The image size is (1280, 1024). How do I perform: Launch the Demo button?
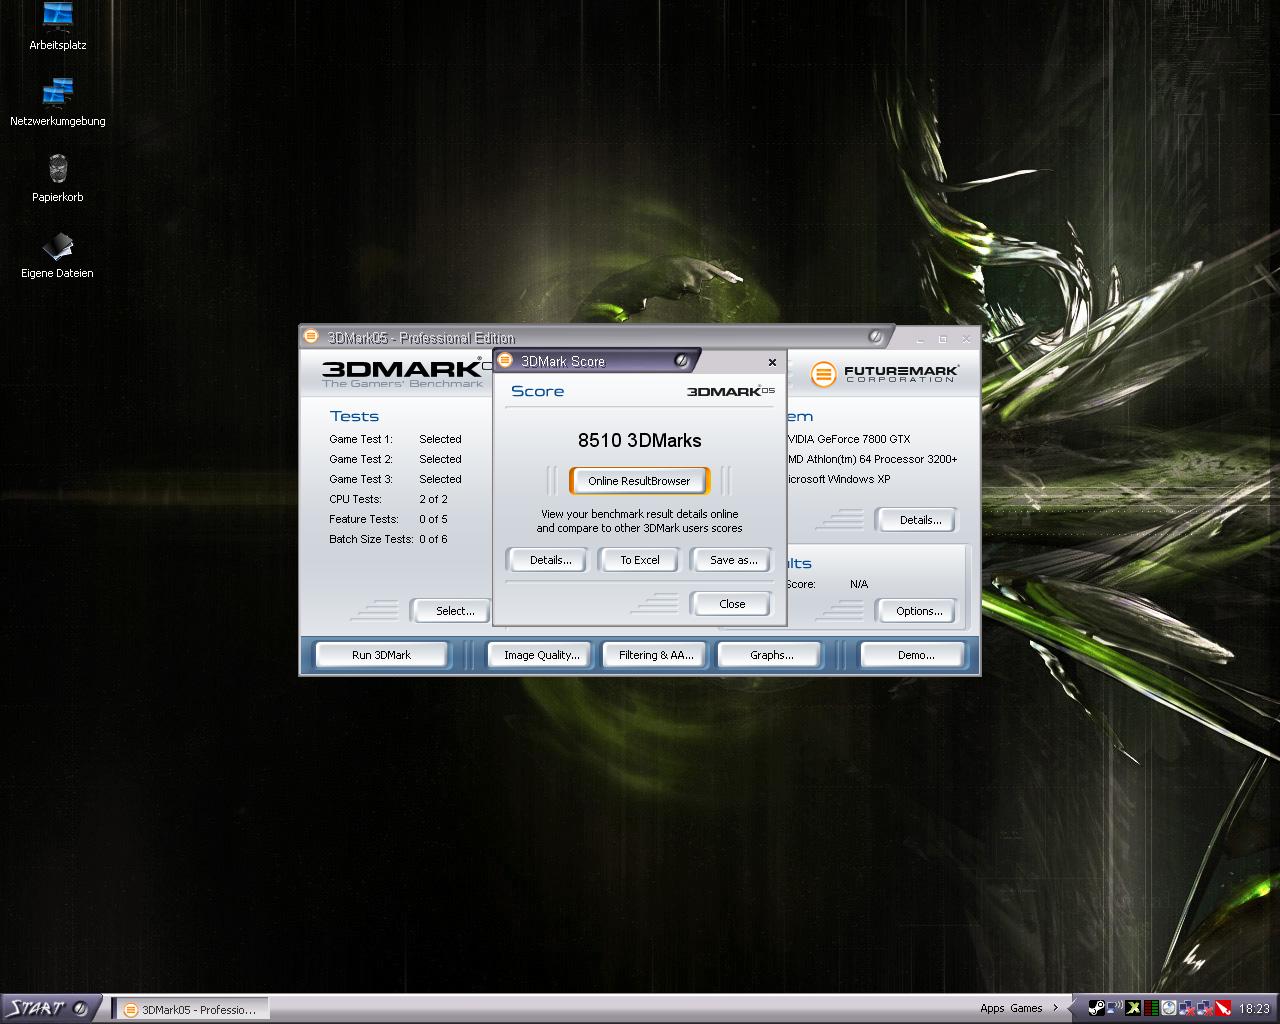tap(915, 655)
